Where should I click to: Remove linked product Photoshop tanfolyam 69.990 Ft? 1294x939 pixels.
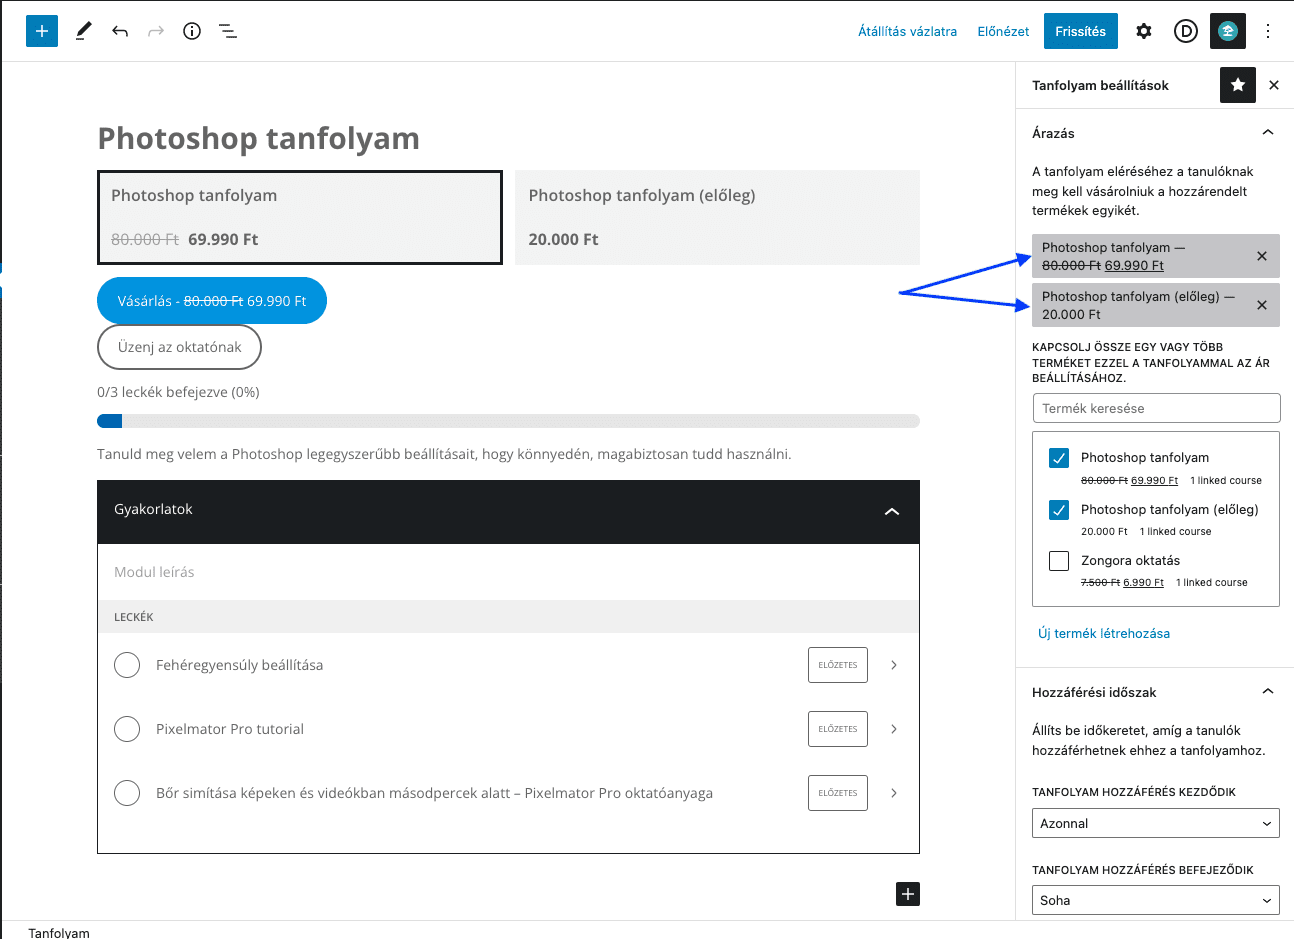point(1262,256)
